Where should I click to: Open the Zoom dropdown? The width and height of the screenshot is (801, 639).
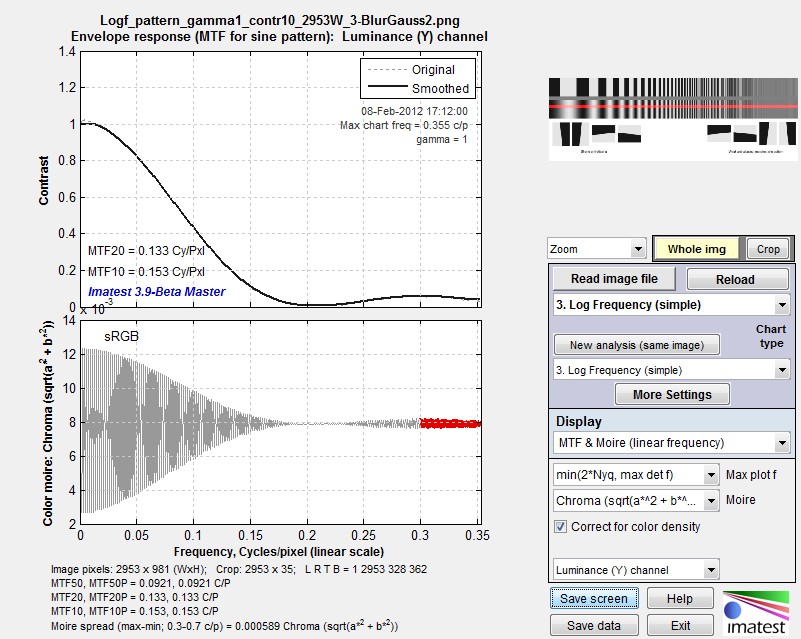[x=597, y=249]
